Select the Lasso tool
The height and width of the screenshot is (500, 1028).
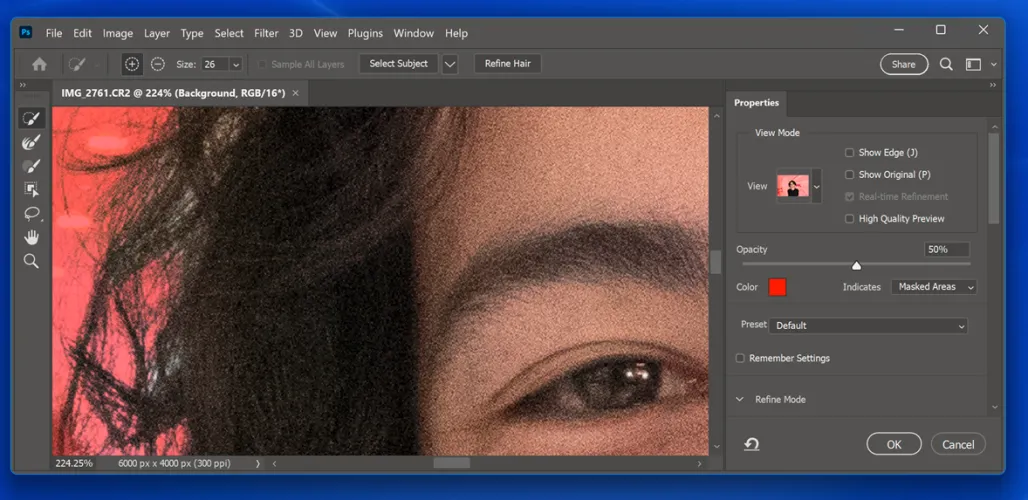pyautogui.click(x=31, y=214)
